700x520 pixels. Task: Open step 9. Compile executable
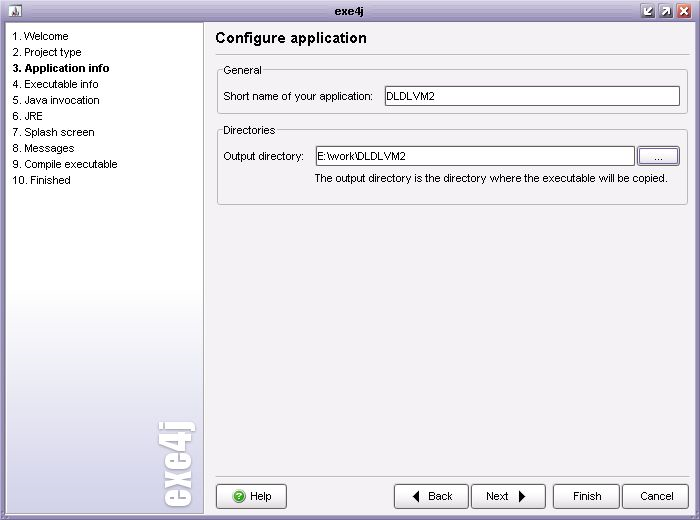[65, 164]
